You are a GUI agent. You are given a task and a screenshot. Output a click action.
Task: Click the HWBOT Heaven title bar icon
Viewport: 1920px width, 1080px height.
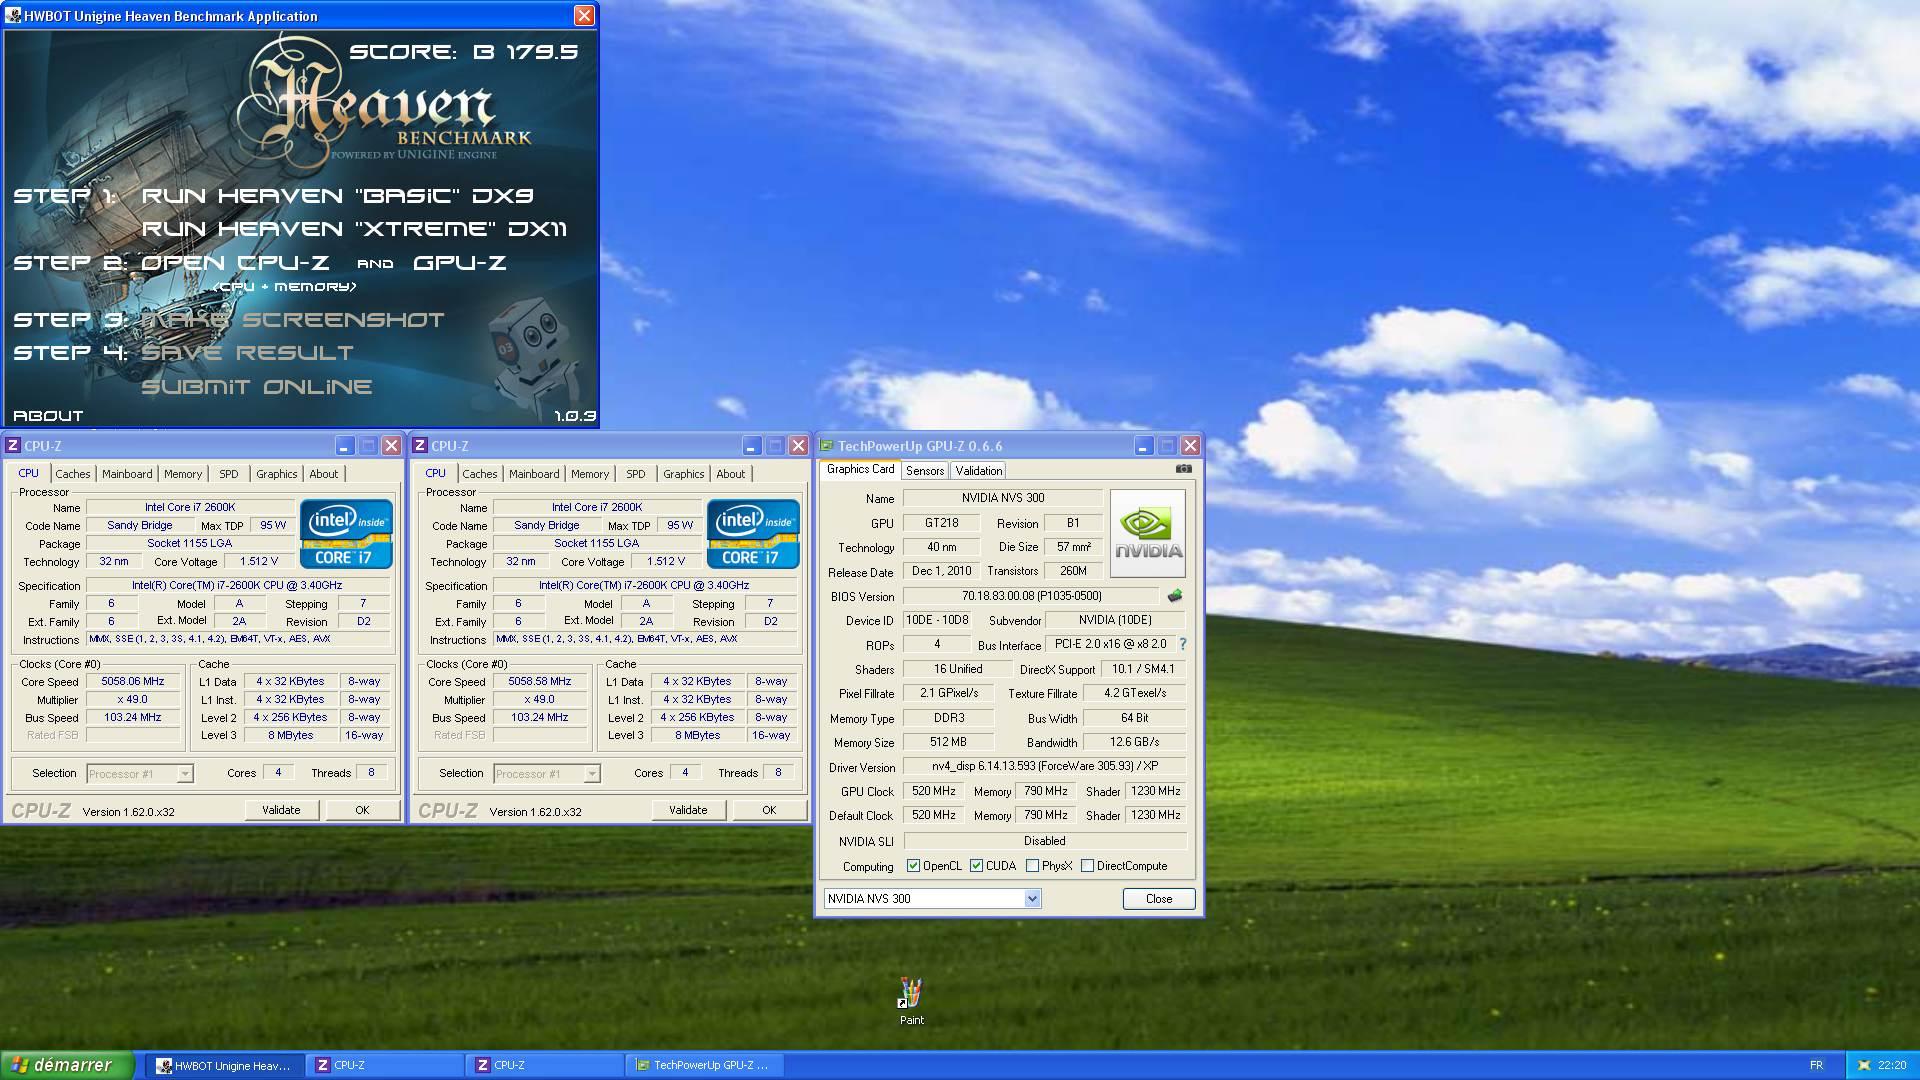(x=13, y=16)
